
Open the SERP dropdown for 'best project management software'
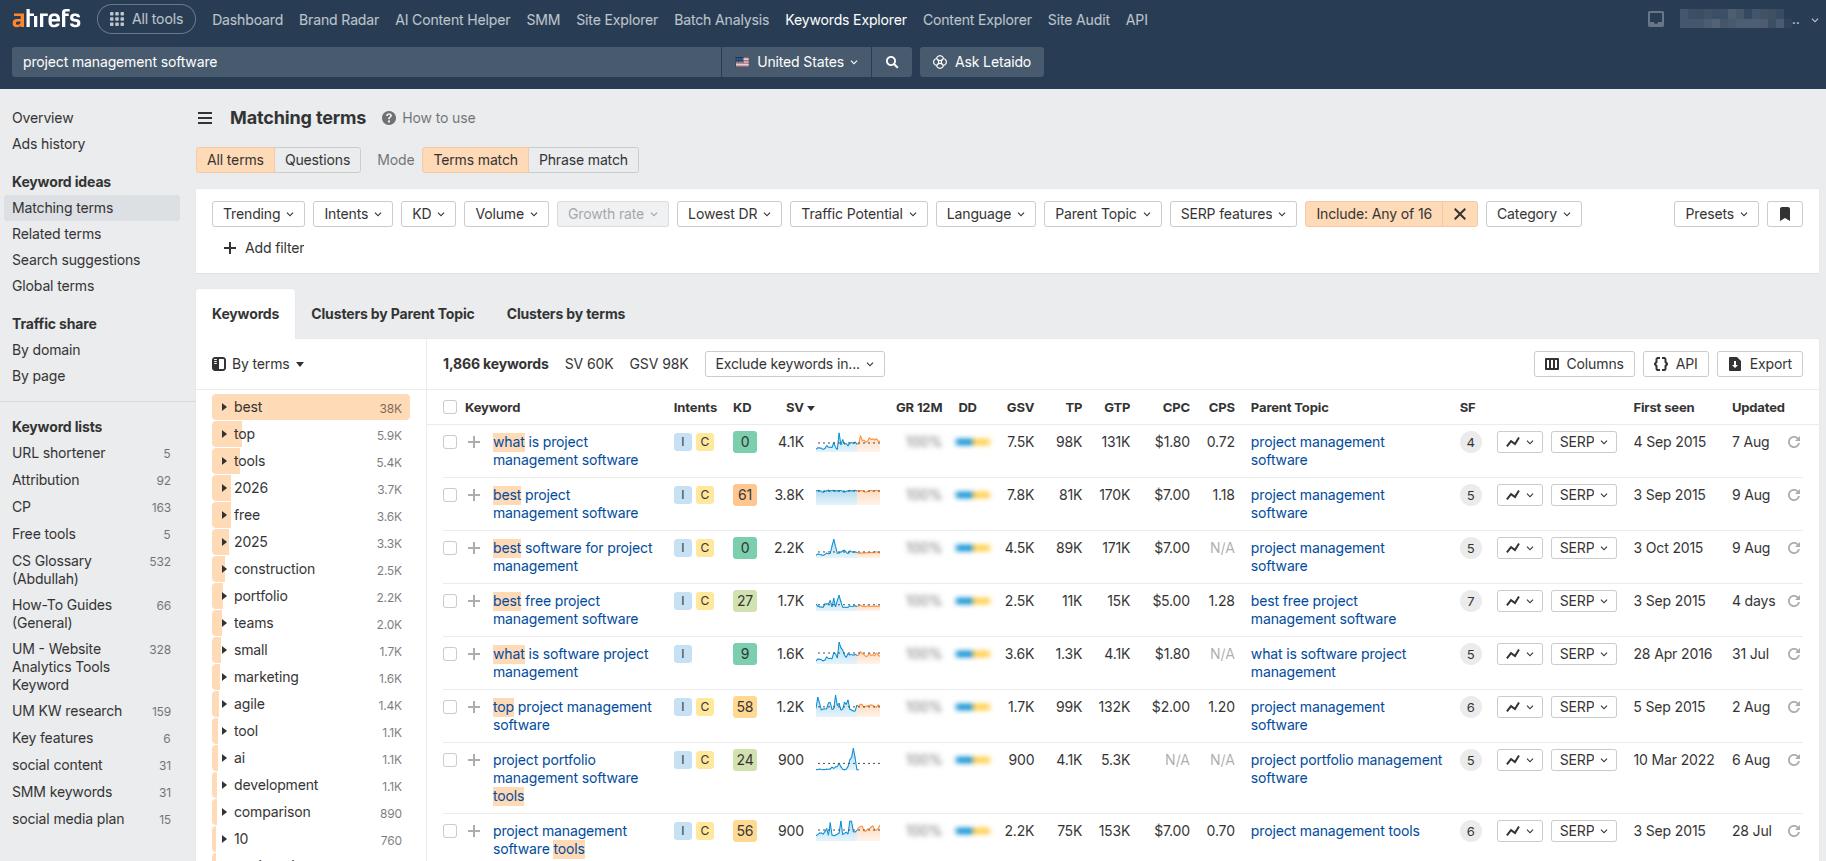click(1584, 495)
